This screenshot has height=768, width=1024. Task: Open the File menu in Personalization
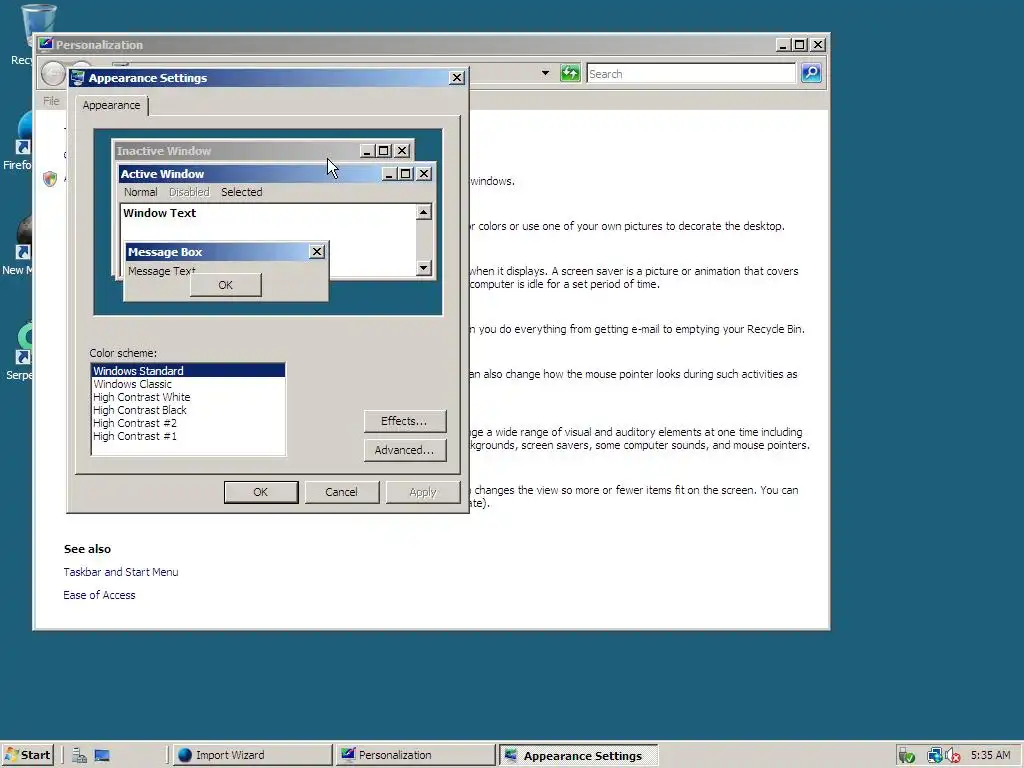click(x=51, y=101)
